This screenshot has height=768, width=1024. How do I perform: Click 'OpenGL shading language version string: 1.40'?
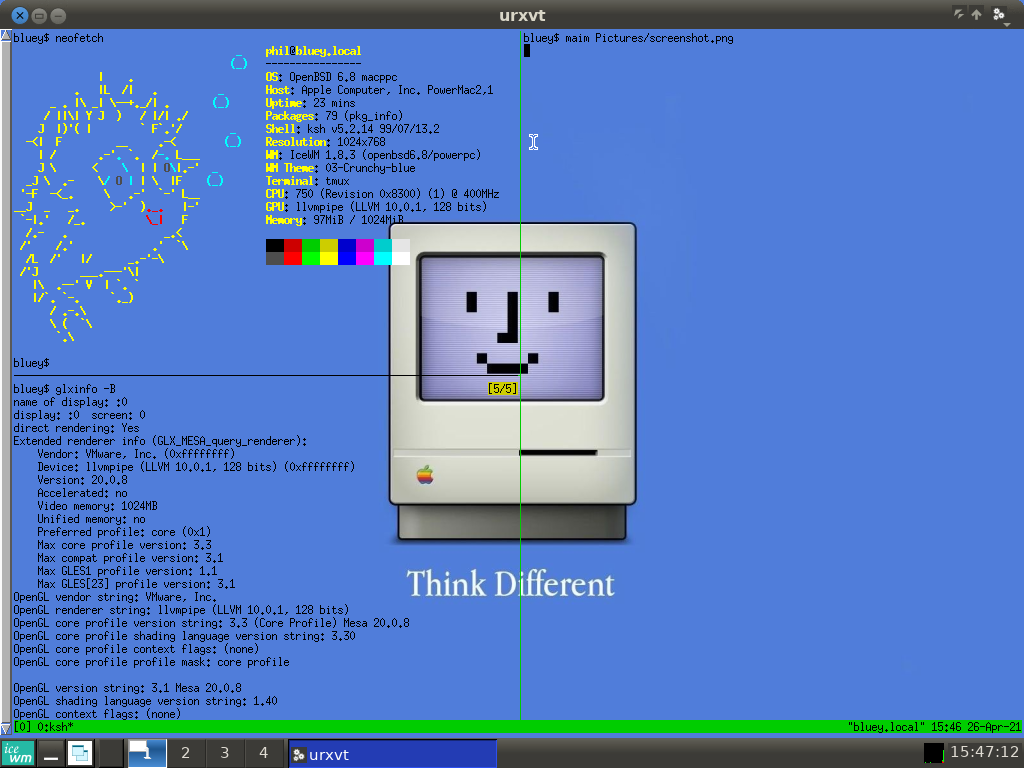coord(146,701)
